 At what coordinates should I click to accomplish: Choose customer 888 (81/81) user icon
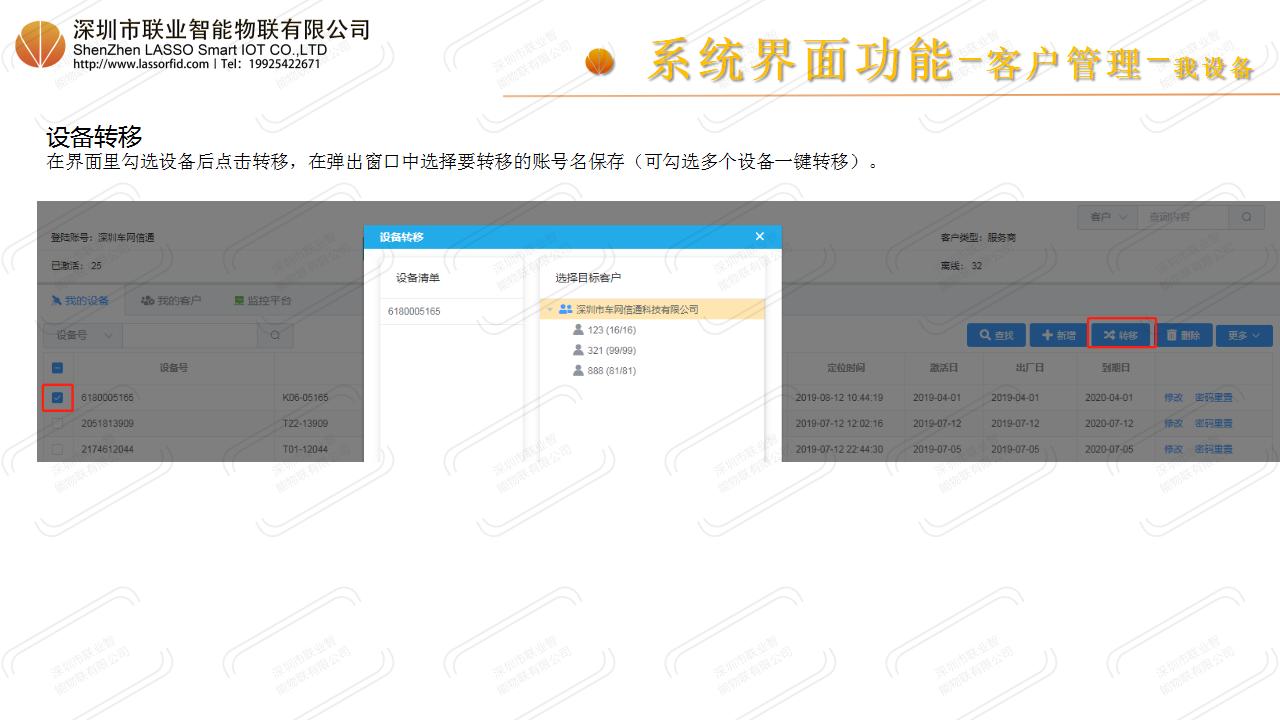578,370
